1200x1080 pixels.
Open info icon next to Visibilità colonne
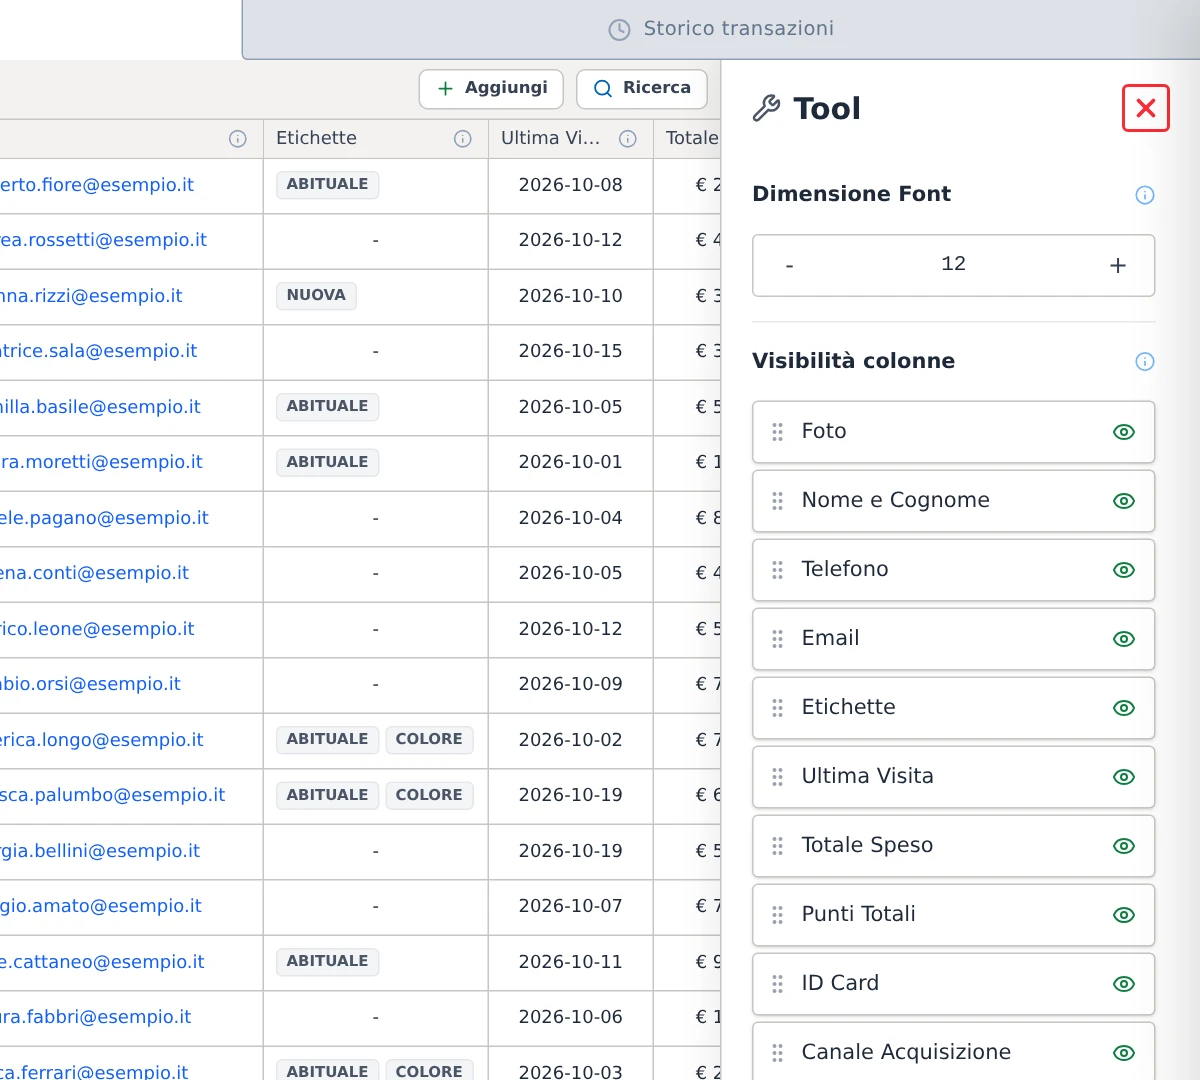point(1145,362)
